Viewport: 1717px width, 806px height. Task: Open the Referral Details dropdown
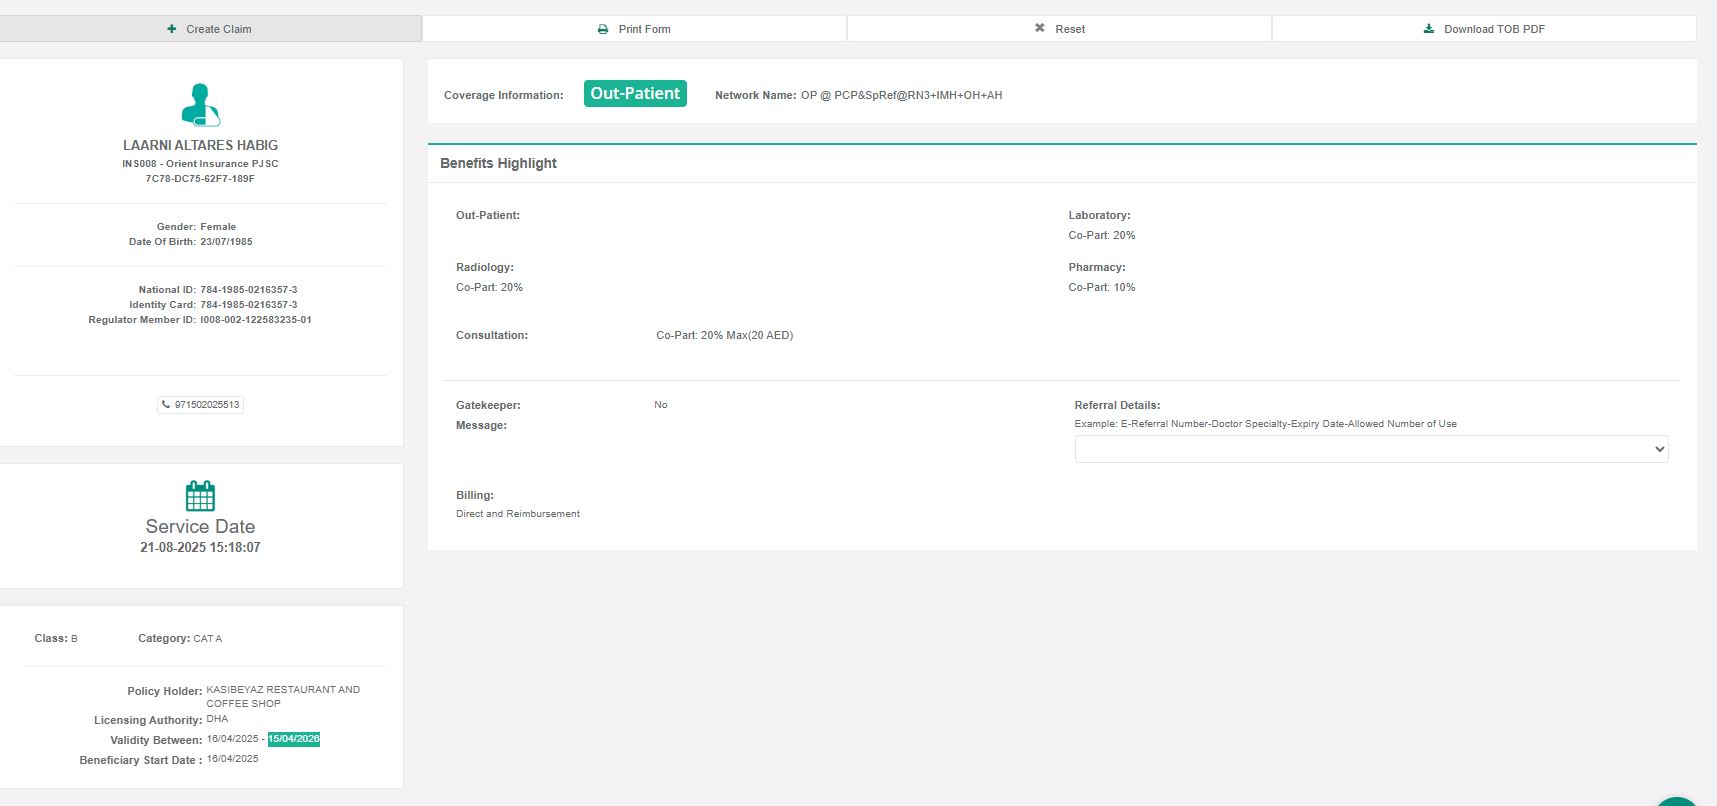(1371, 449)
